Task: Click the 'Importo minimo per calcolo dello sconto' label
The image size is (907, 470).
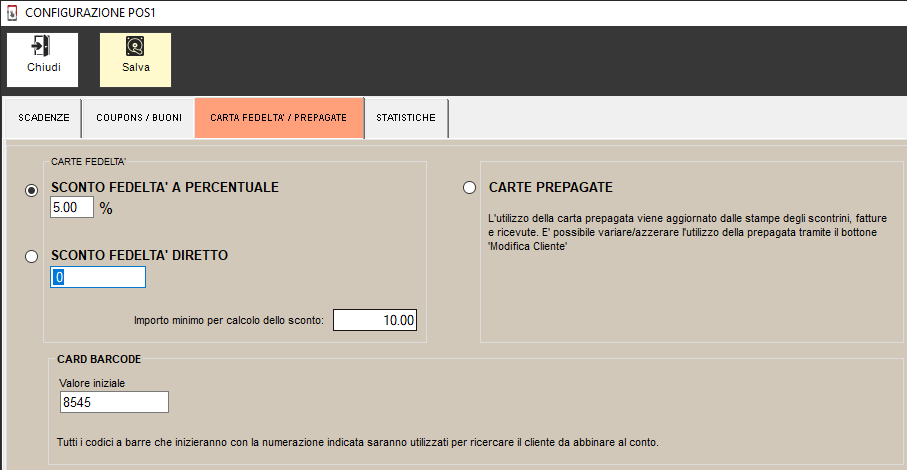Action: point(229,321)
